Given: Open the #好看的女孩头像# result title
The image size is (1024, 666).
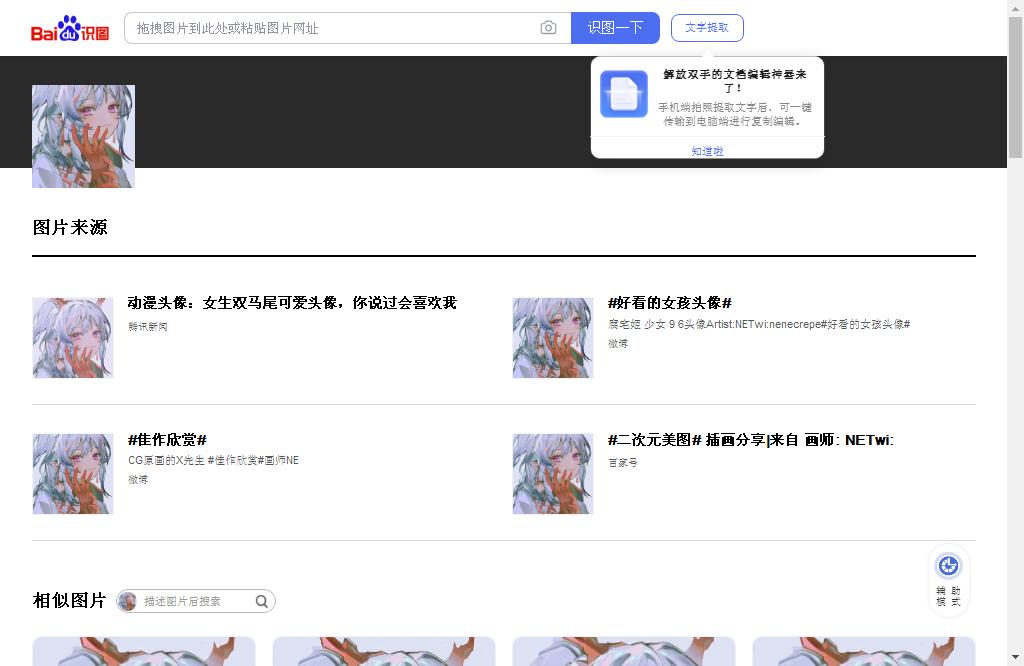Looking at the screenshot, I should pyautogui.click(x=669, y=302).
